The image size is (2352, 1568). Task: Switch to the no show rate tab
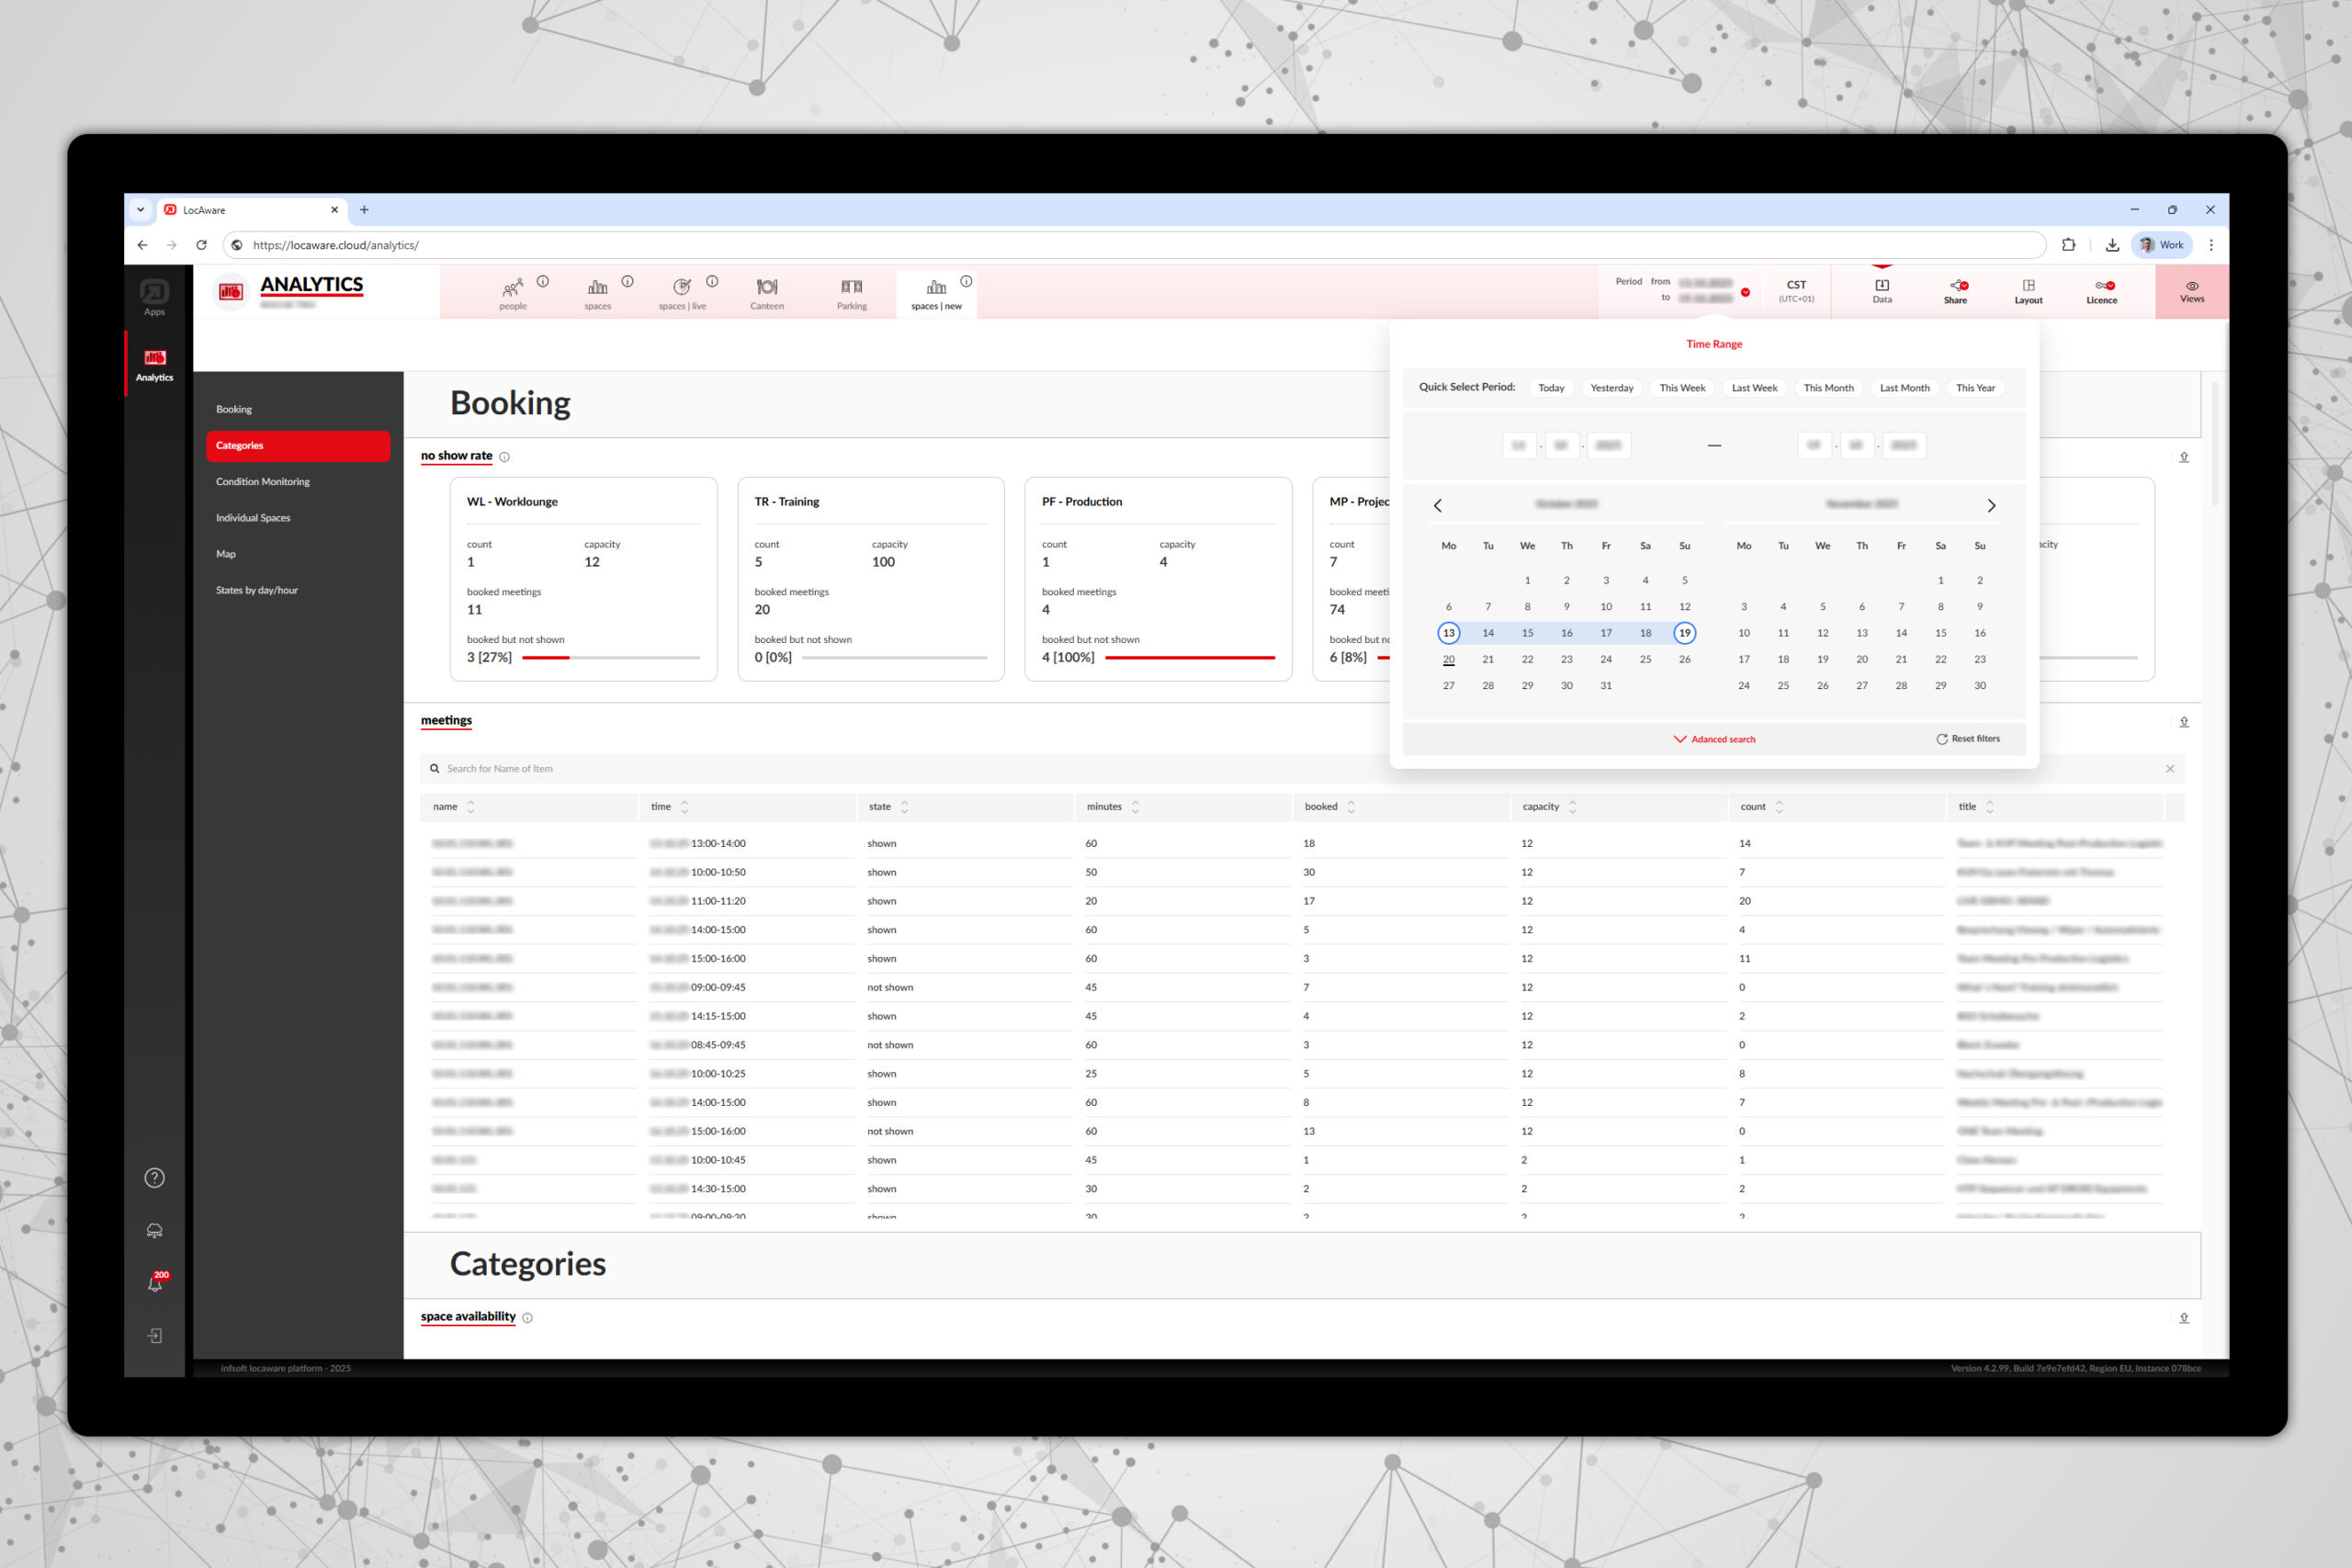click(x=456, y=455)
